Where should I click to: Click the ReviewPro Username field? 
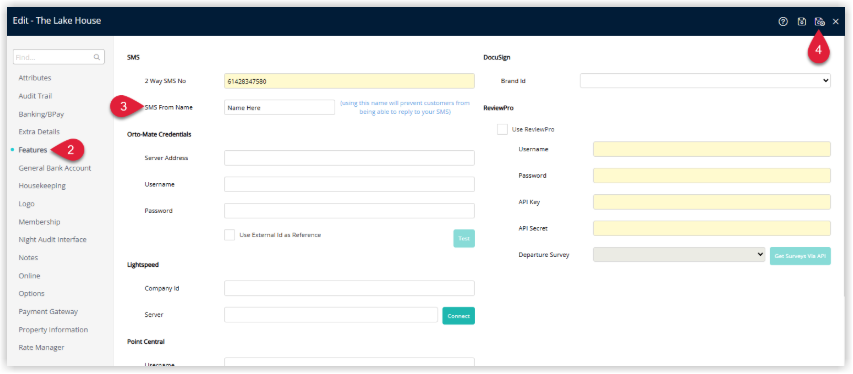tap(712, 149)
